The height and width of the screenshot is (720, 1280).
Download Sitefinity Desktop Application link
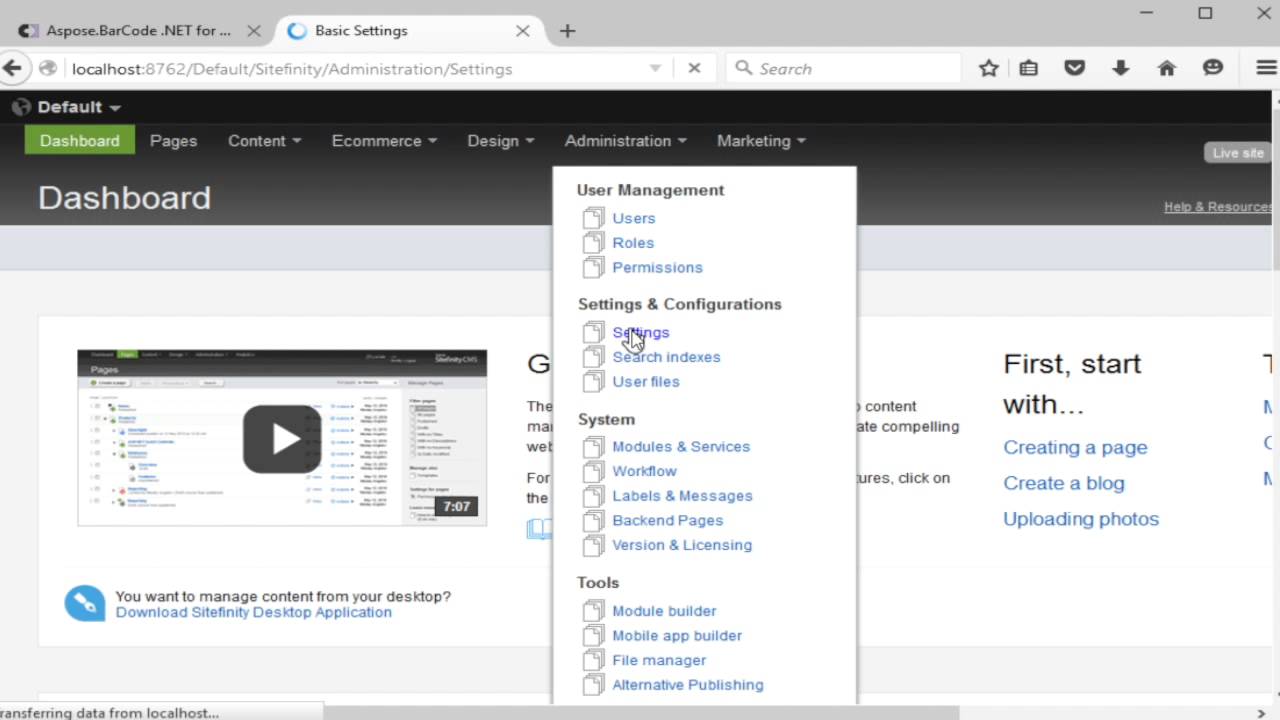(254, 612)
